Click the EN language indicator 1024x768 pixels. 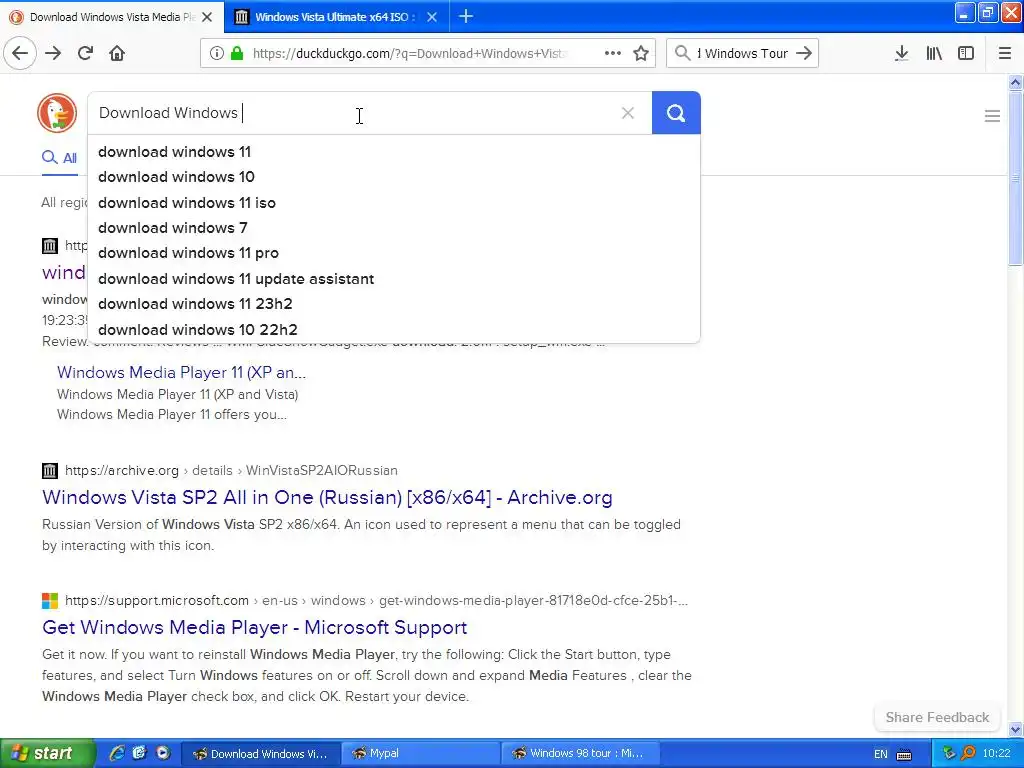pos(881,754)
